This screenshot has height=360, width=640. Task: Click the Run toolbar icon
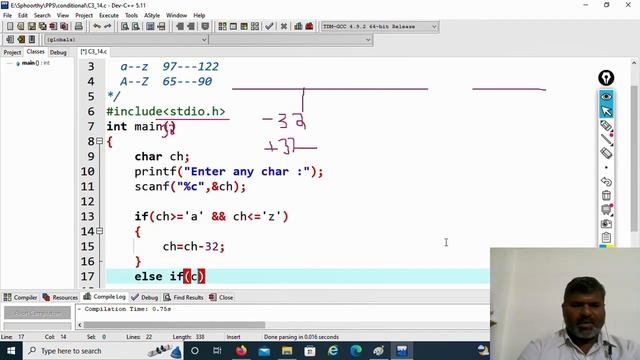click(233, 27)
